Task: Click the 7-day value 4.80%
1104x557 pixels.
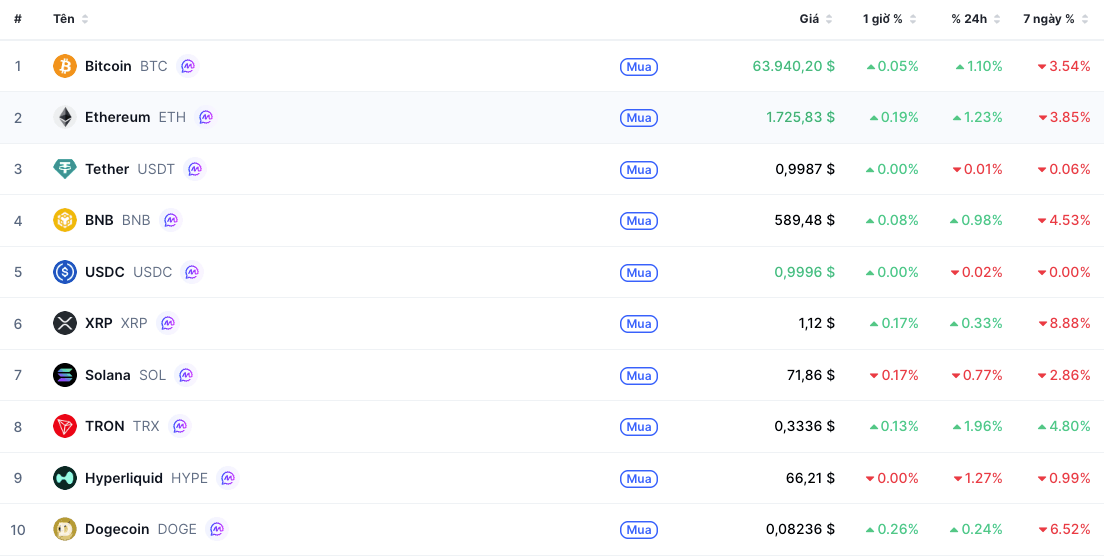Action: pos(1064,426)
